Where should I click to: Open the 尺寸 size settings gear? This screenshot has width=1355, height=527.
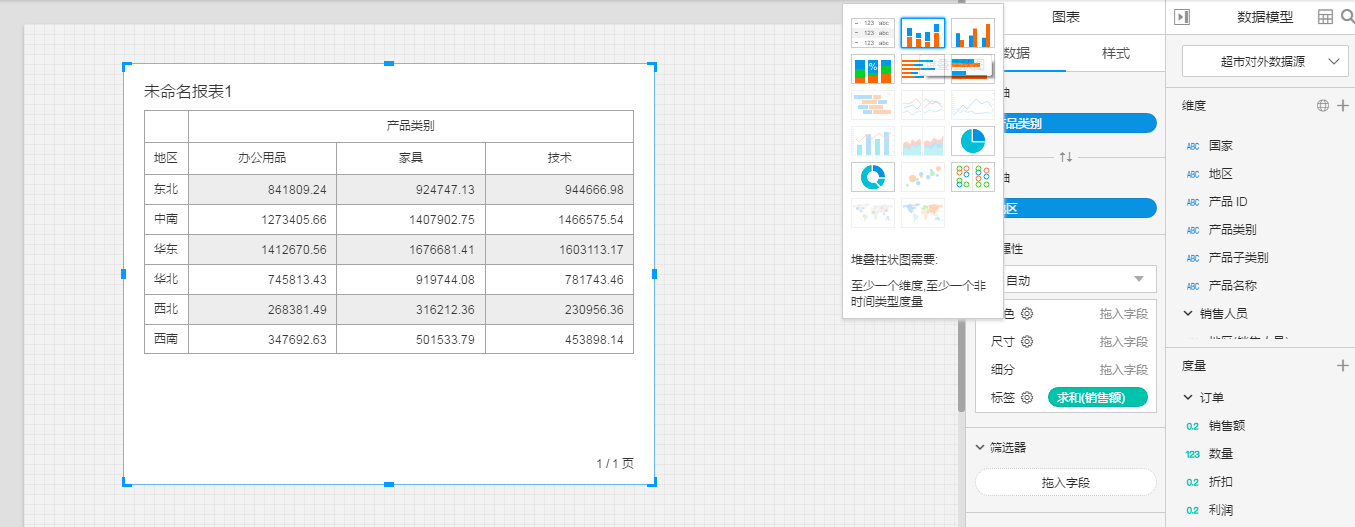click(x=1026, y=341)
